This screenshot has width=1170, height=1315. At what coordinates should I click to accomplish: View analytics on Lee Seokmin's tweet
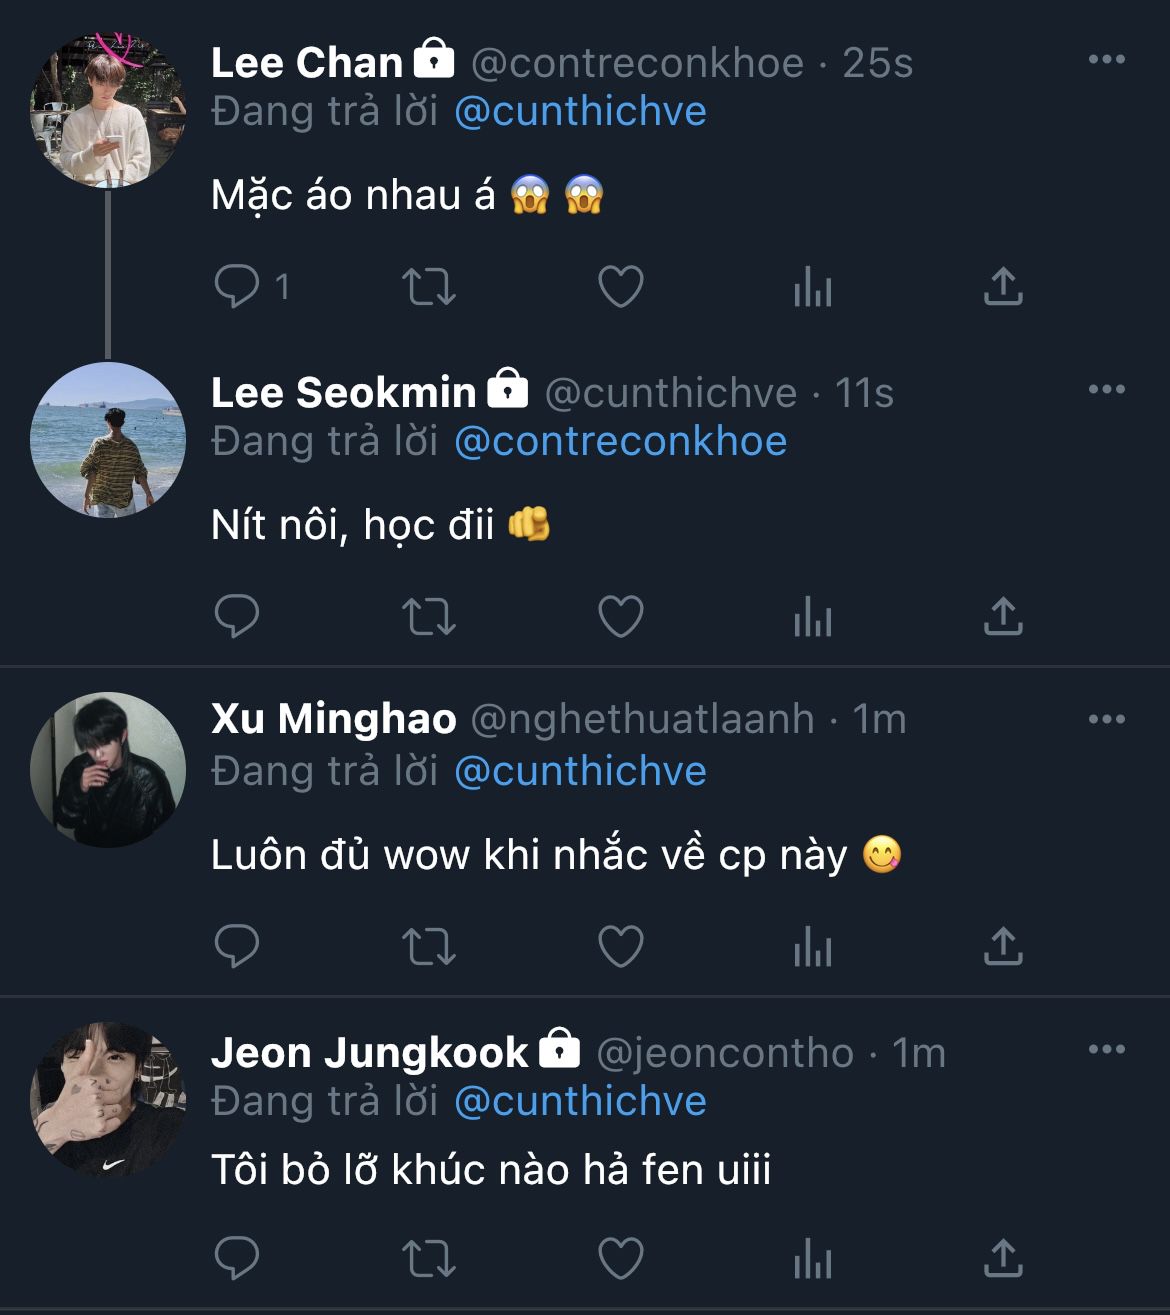coord(812,617)
